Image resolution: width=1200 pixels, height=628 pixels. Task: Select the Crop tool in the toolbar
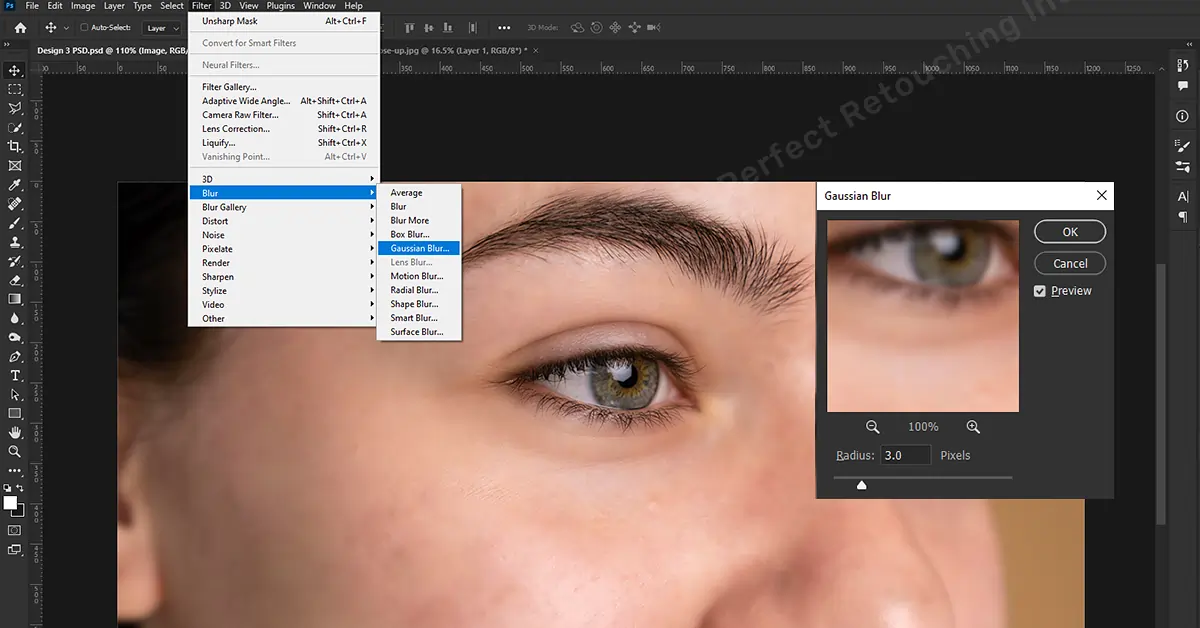(x=15, y=147)
